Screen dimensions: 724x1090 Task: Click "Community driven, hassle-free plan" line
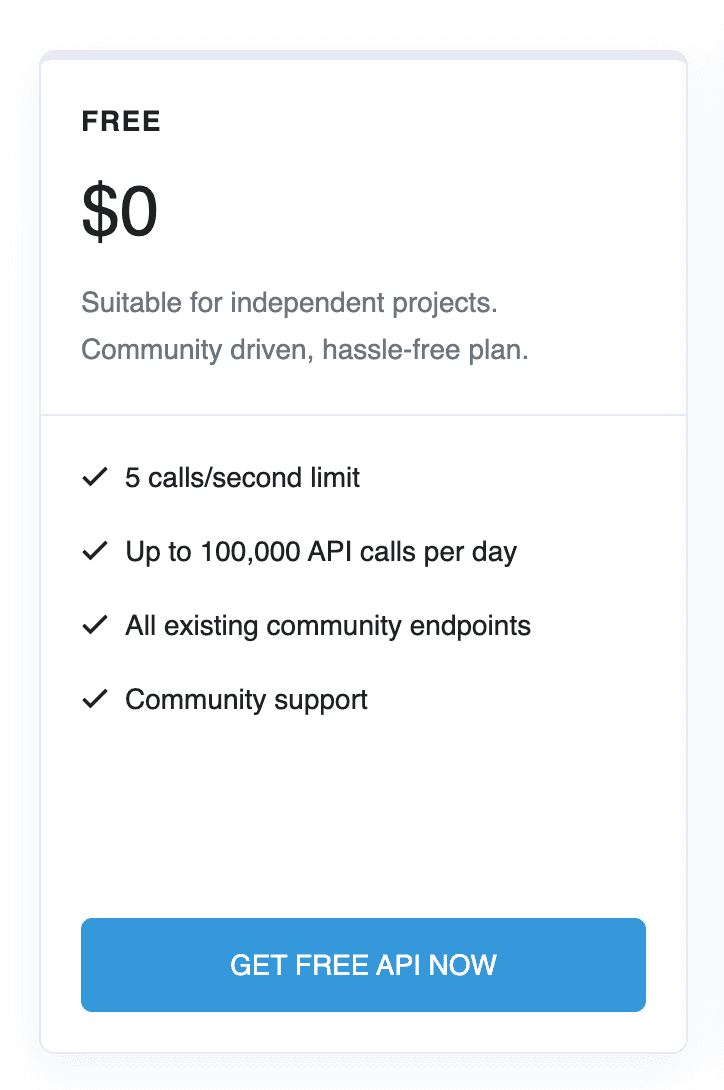pyautogui.click(x=305, y=351)
